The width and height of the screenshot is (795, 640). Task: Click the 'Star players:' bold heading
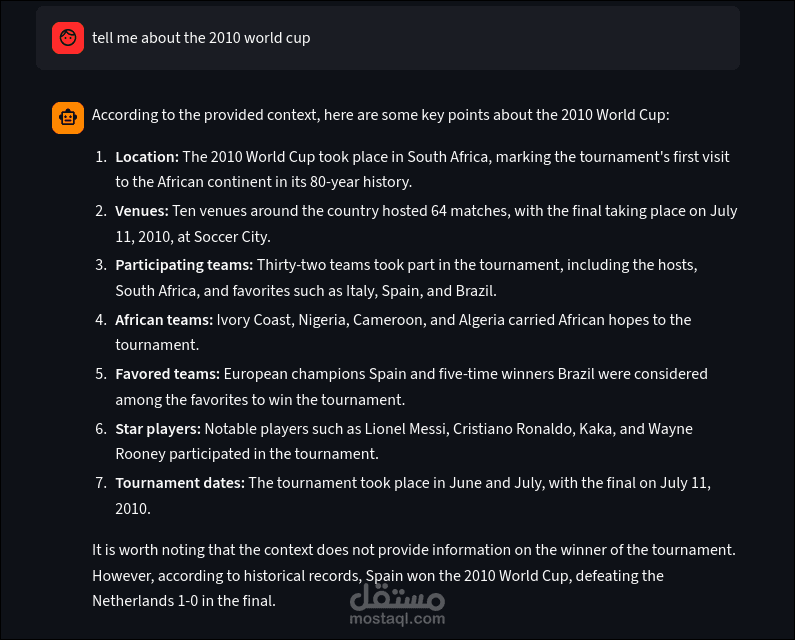(158, 429)
